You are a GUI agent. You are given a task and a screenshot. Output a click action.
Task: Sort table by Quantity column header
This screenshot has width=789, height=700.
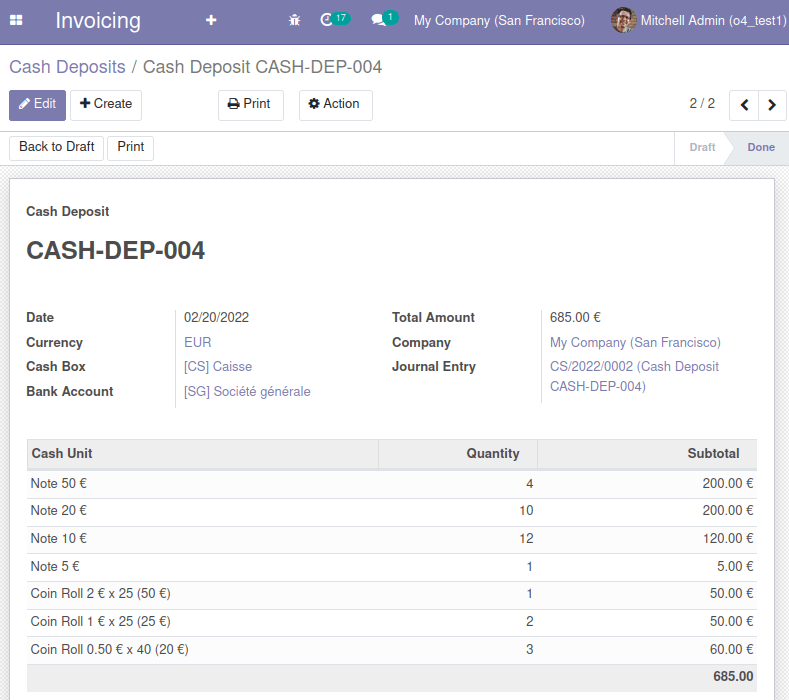pyautogui.click(x=492, y=454)
